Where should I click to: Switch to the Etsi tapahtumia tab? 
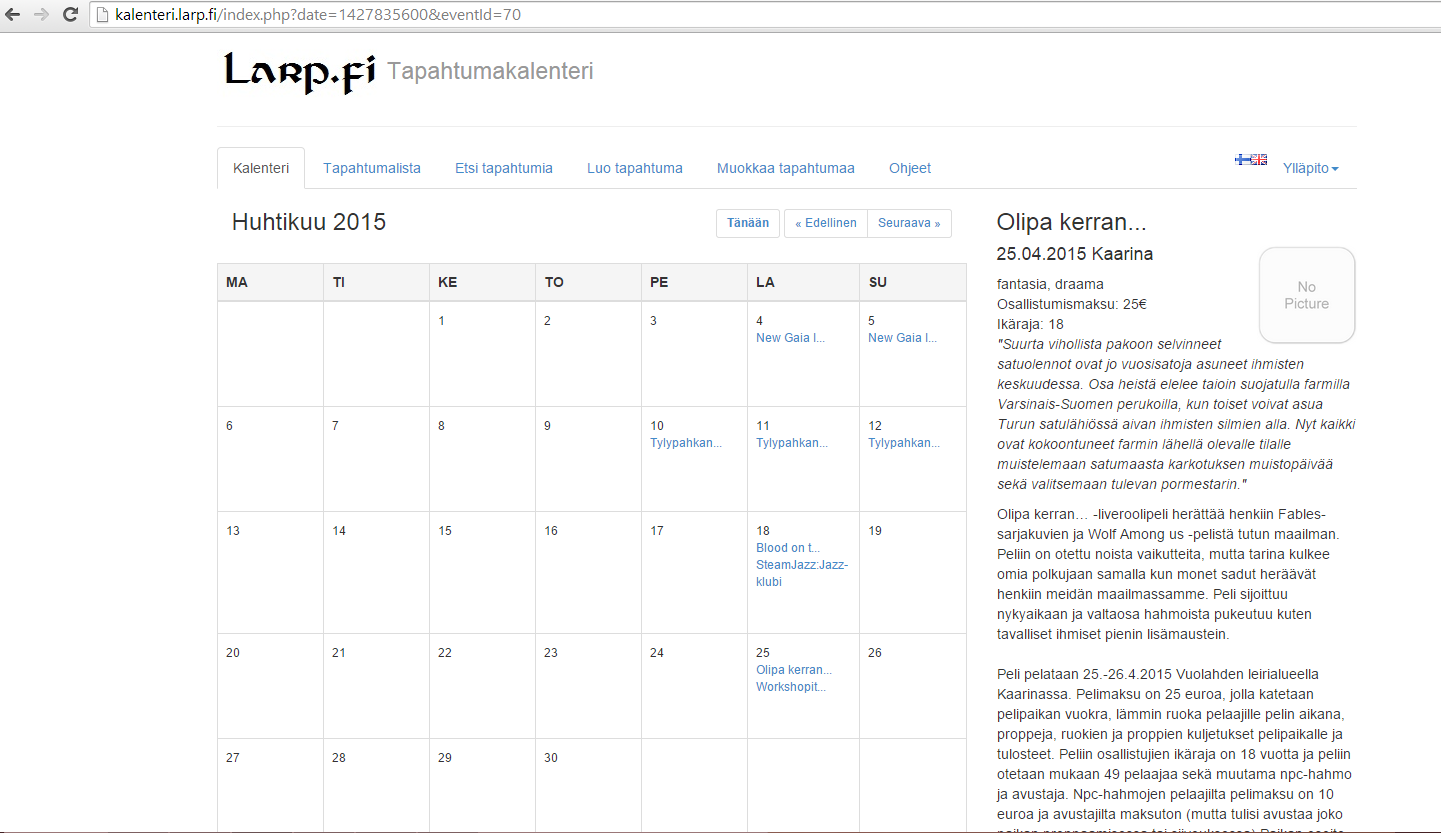[503, 168]
